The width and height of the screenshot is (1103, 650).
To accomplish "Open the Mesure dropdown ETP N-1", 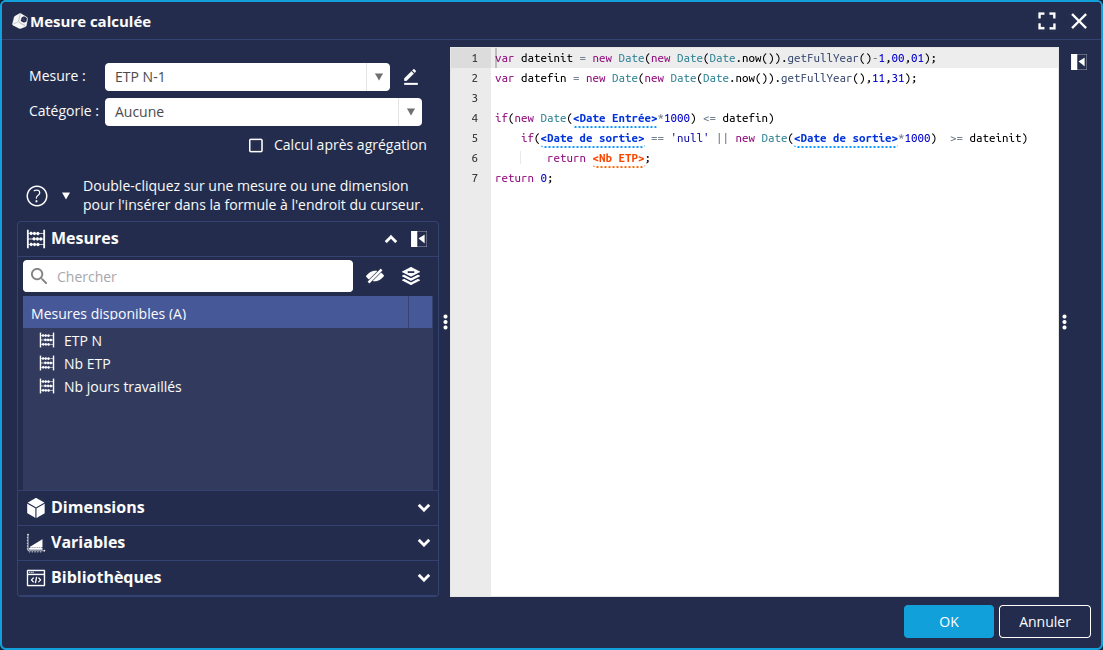I will click(378, 77).
